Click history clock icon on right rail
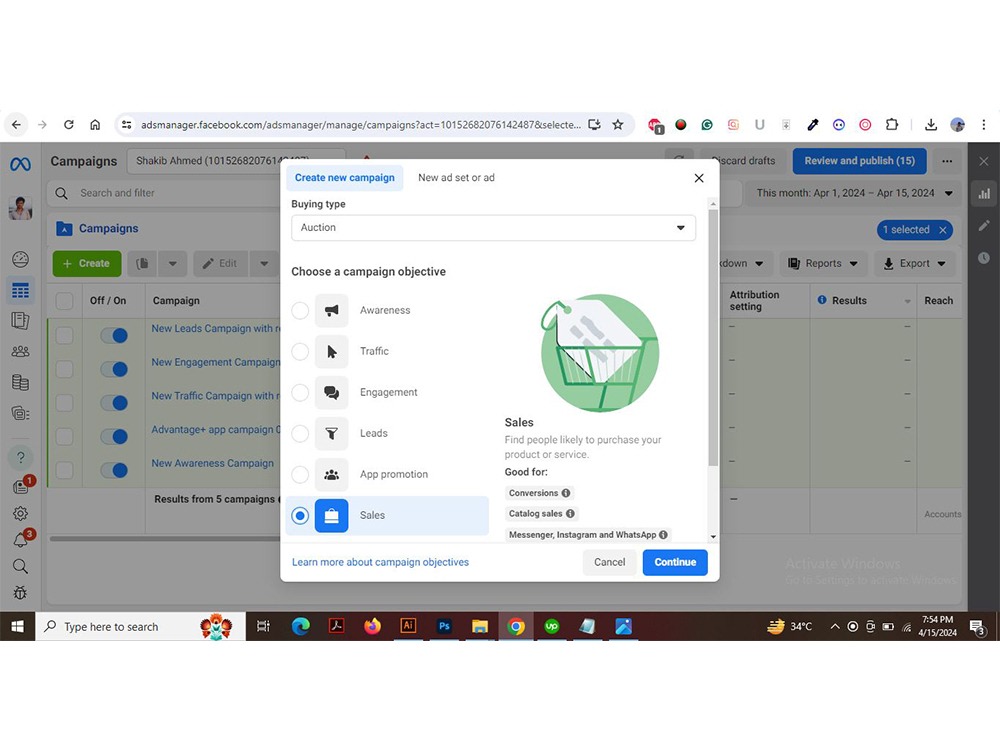Image resolution: width=1000 pixels, height=750 pixels. click(984, 258)
